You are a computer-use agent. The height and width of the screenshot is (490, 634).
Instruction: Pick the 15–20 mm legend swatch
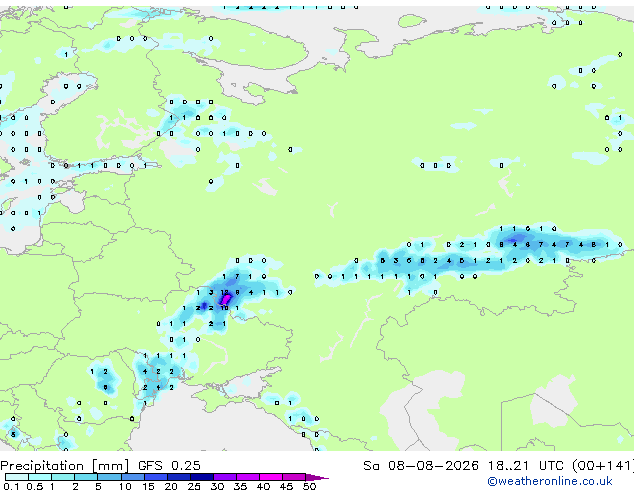point(156,477)
